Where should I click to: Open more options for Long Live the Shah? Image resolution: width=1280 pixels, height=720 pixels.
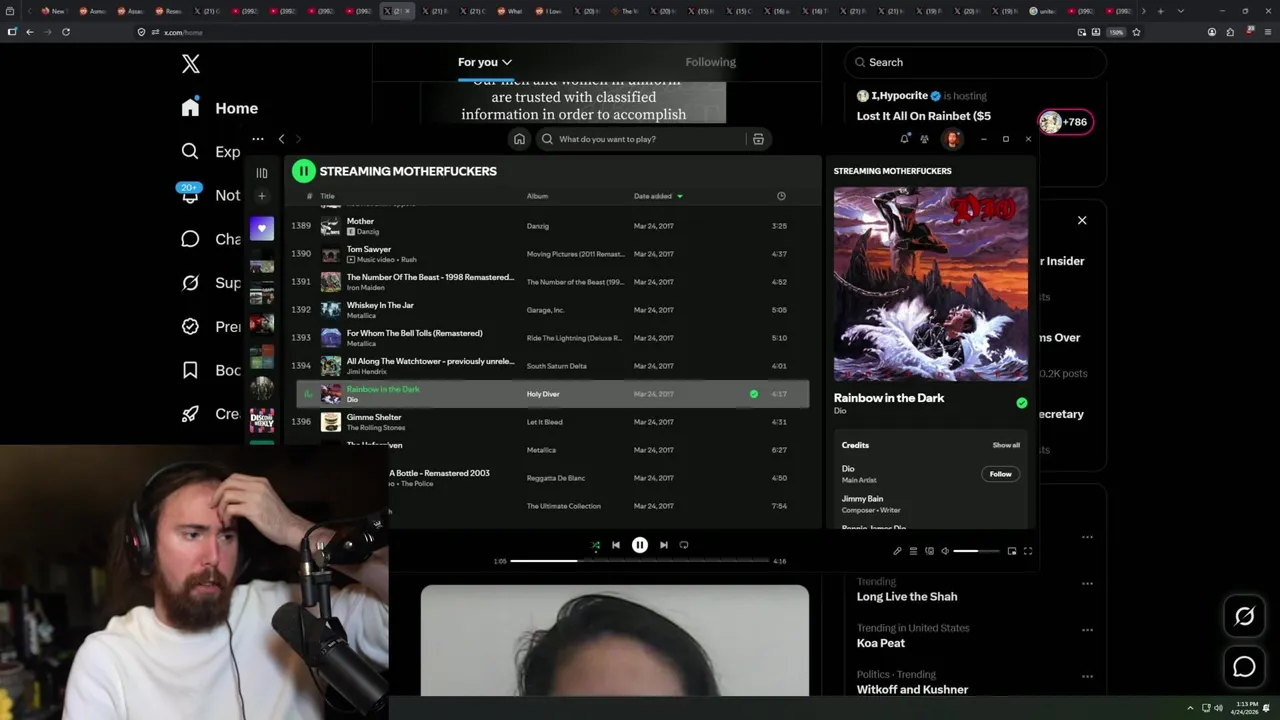pyautogui.click(x=1087, y=583)
